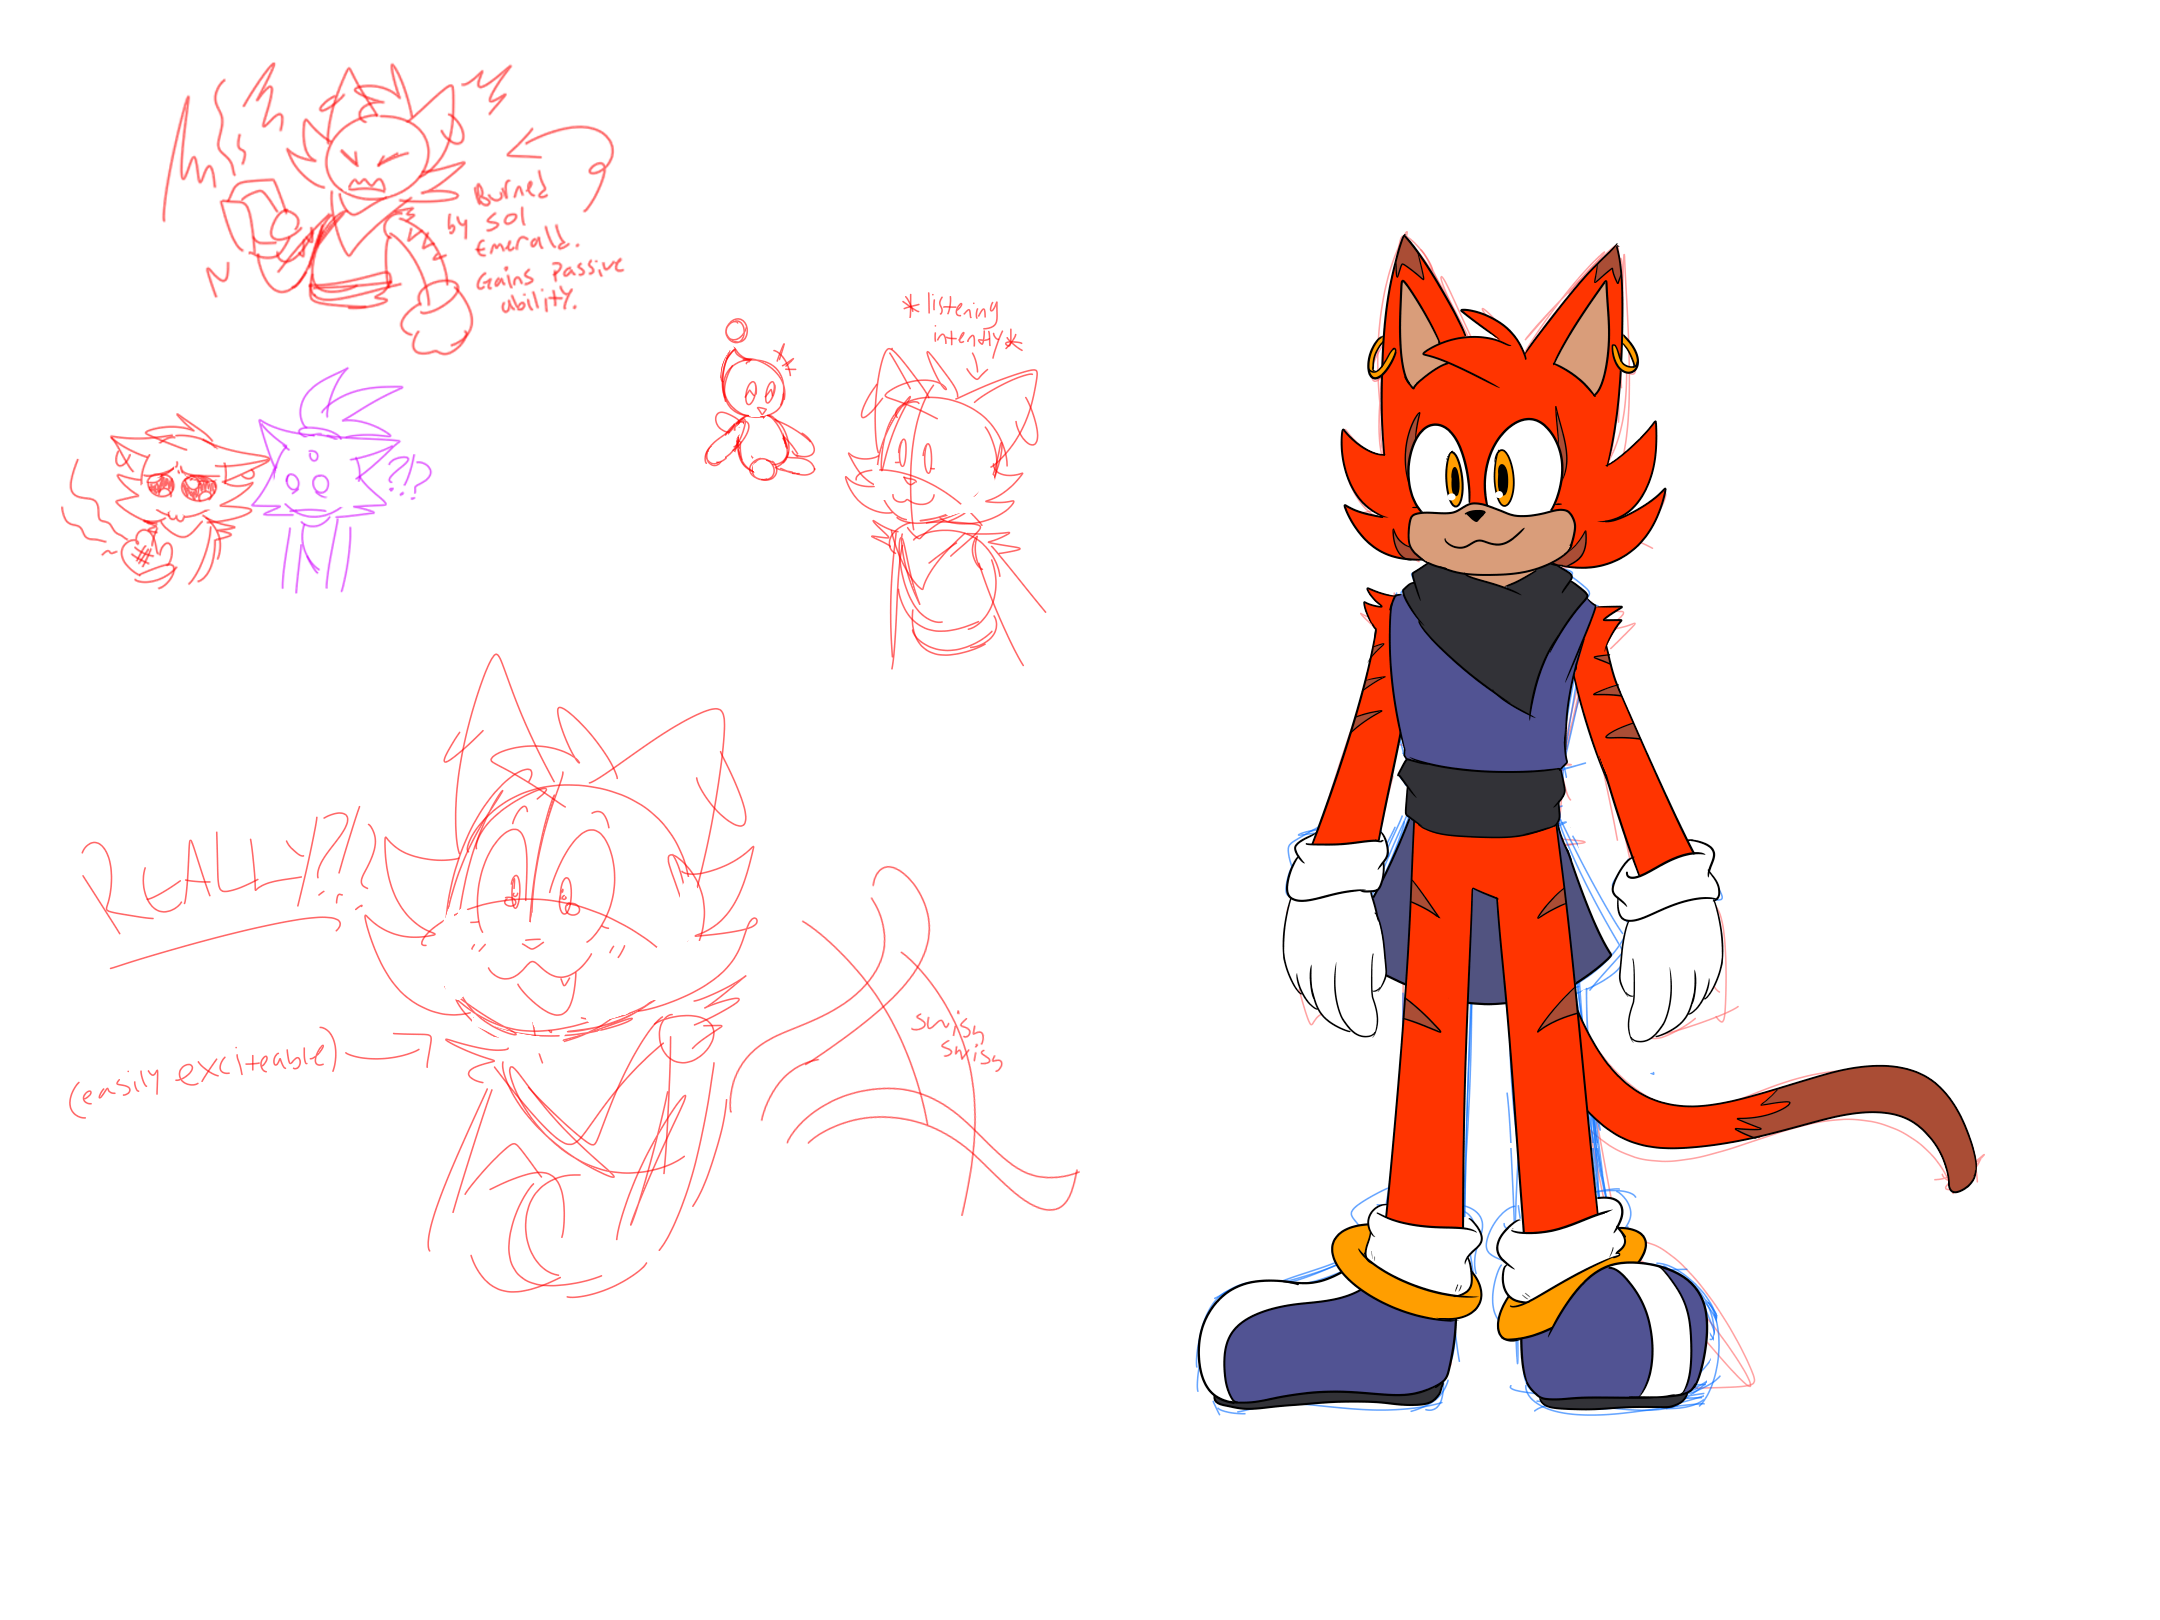The image size is (2160, 1620).
Task: Click the black waist sash
Action: [x=1483, y=800]
